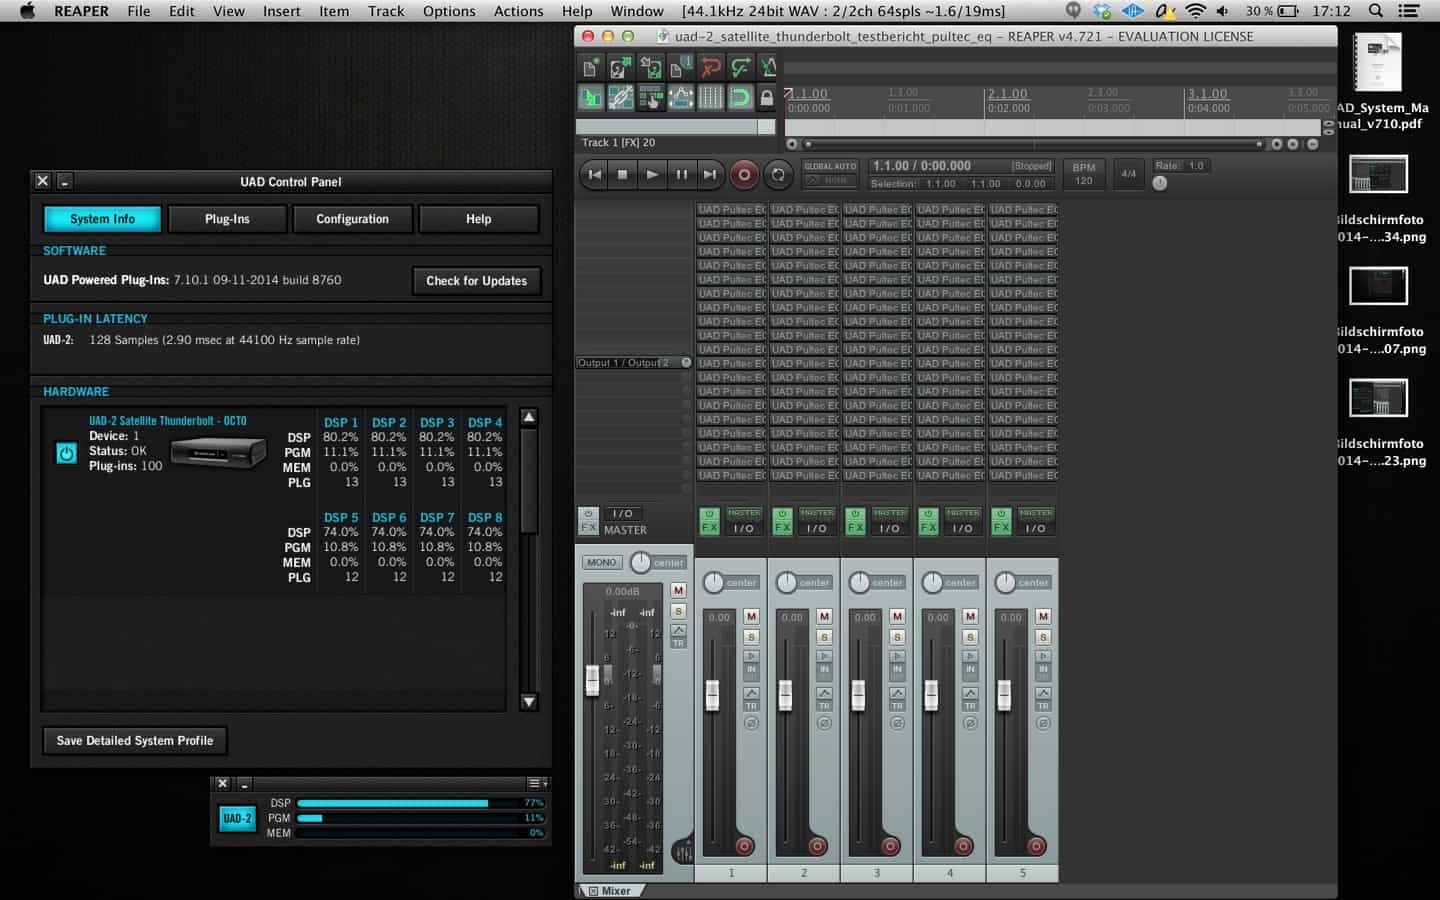Toggle MONO on the master channel
1440x900 pixels.
point(601,562)
